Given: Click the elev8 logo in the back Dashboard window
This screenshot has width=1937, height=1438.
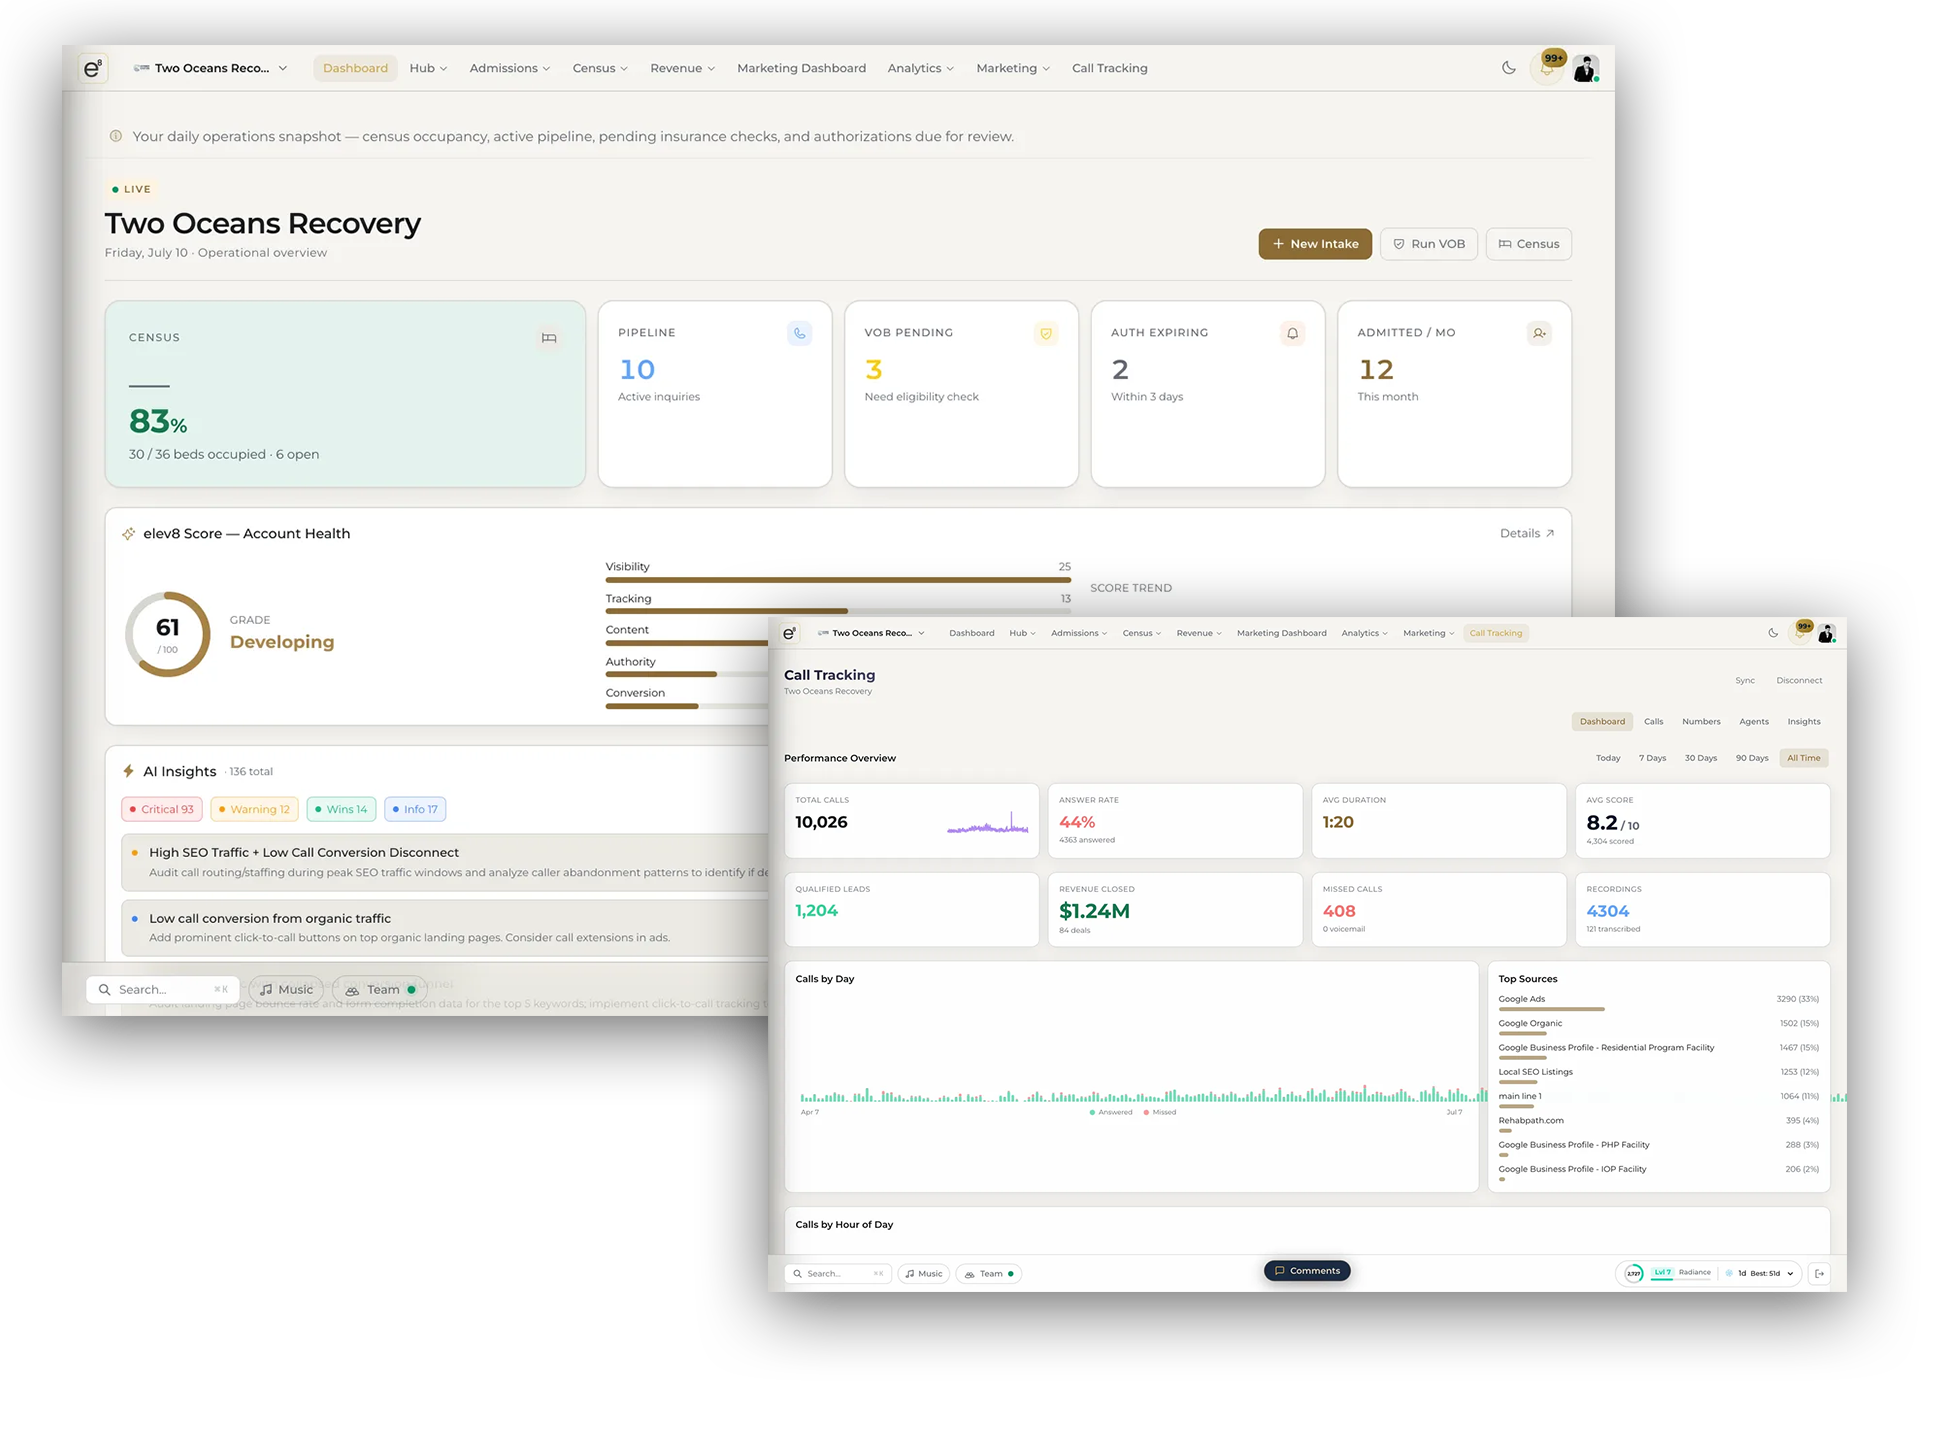Looking at the screenshot, I should point(92,68).
